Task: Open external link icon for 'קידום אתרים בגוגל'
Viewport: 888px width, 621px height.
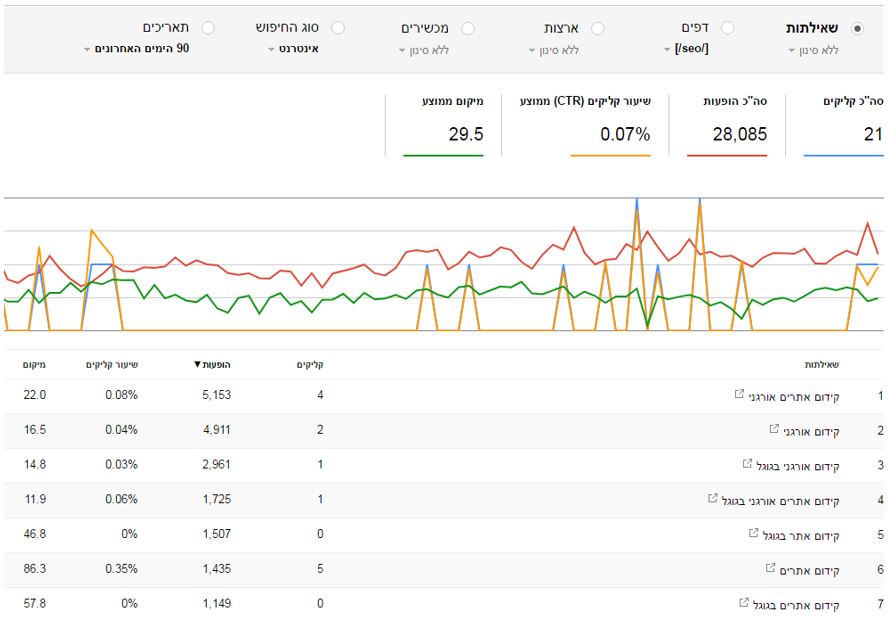Action: point(744,603)
